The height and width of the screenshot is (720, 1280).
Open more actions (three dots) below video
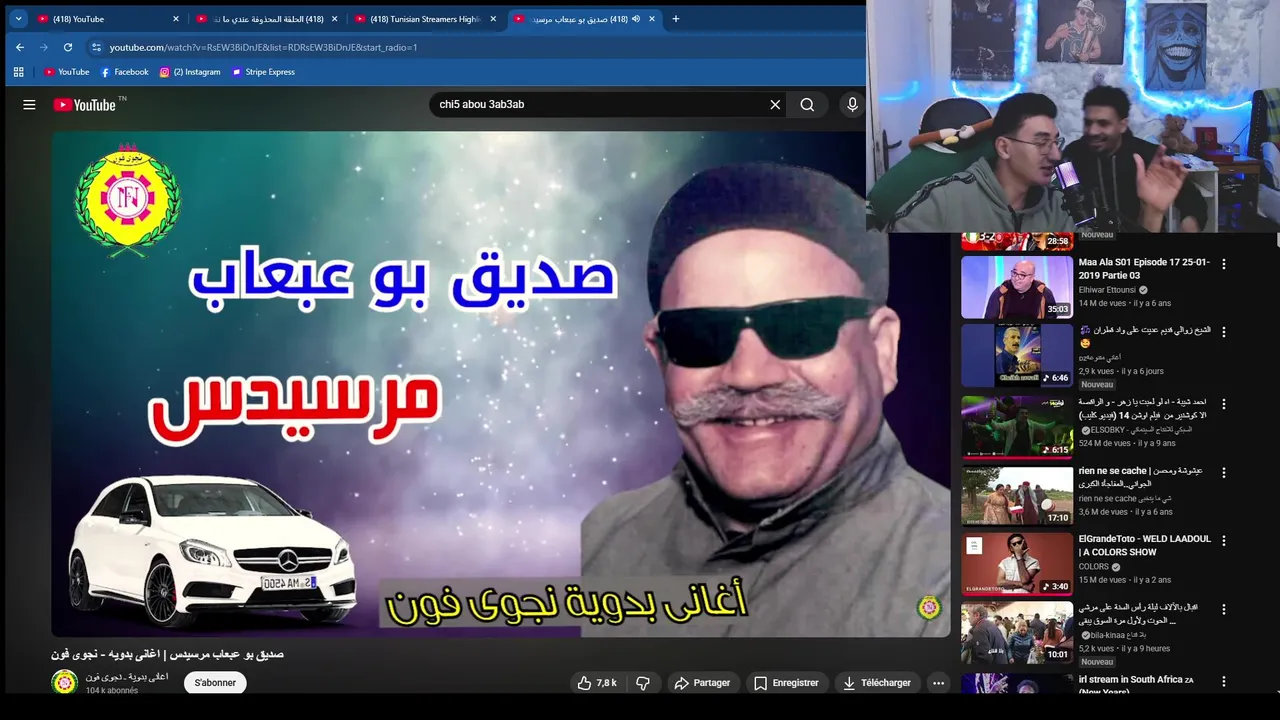point(938,683)
